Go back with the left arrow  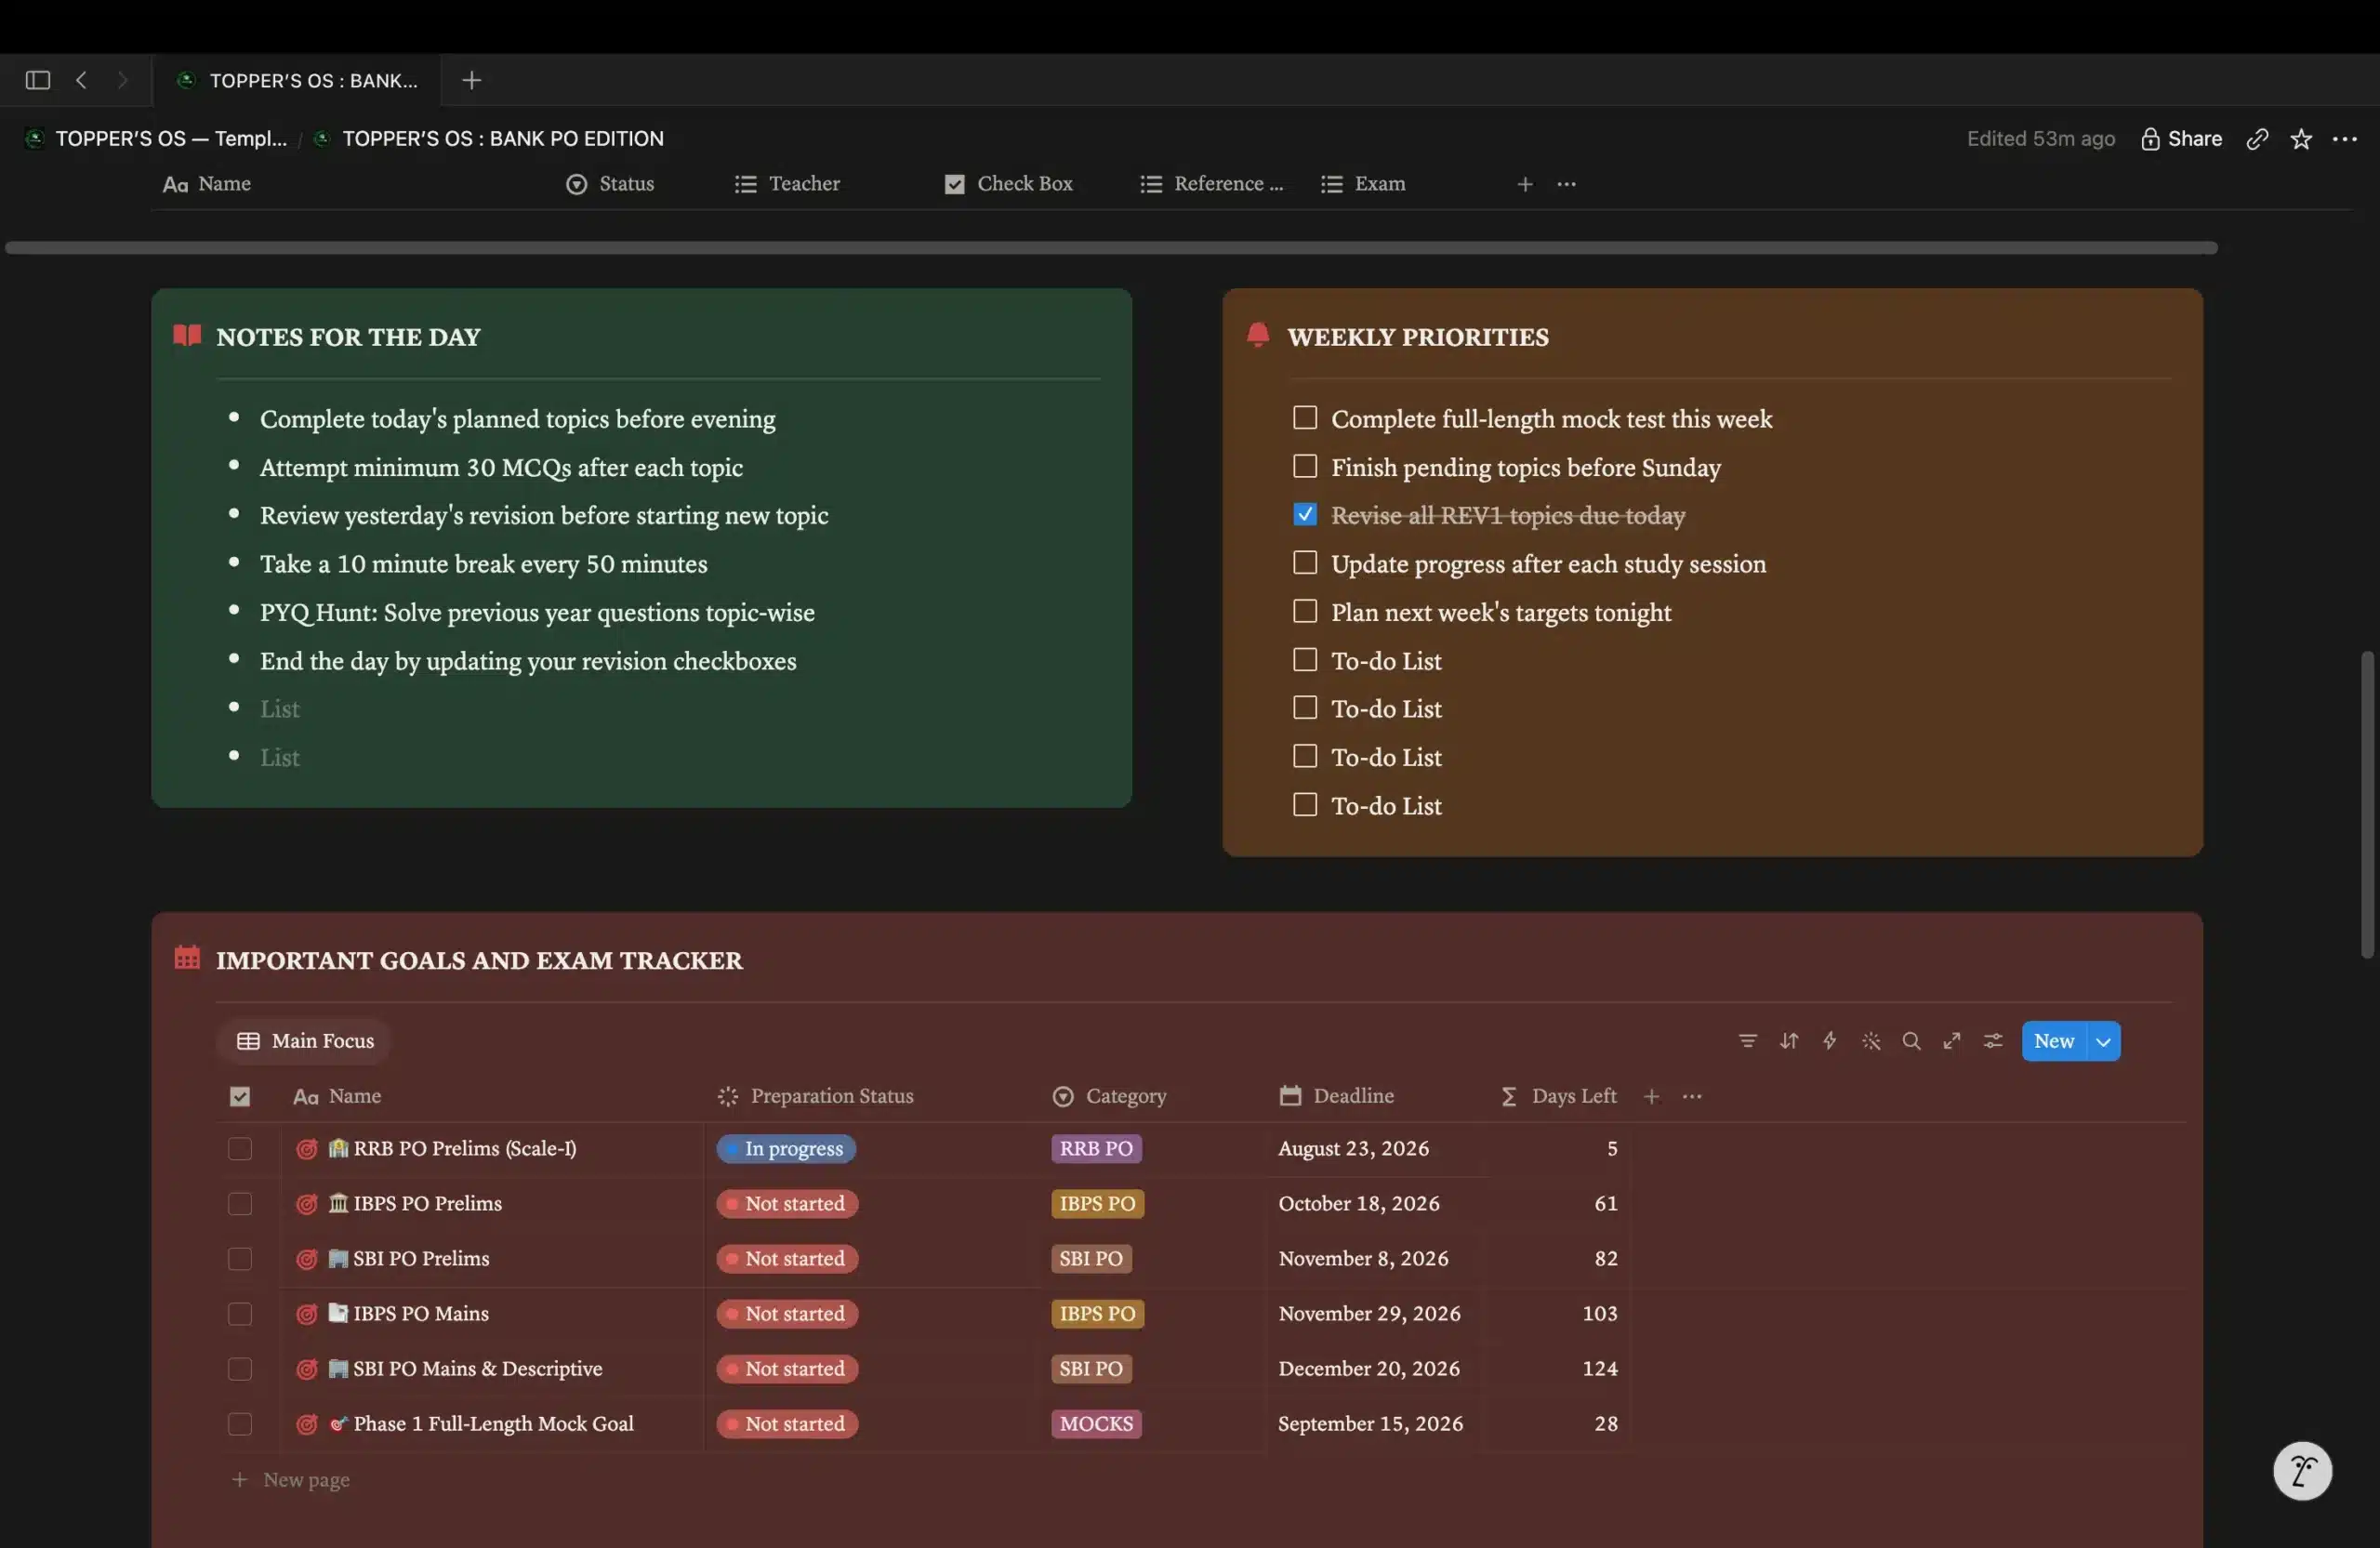[x=82, y=80]
